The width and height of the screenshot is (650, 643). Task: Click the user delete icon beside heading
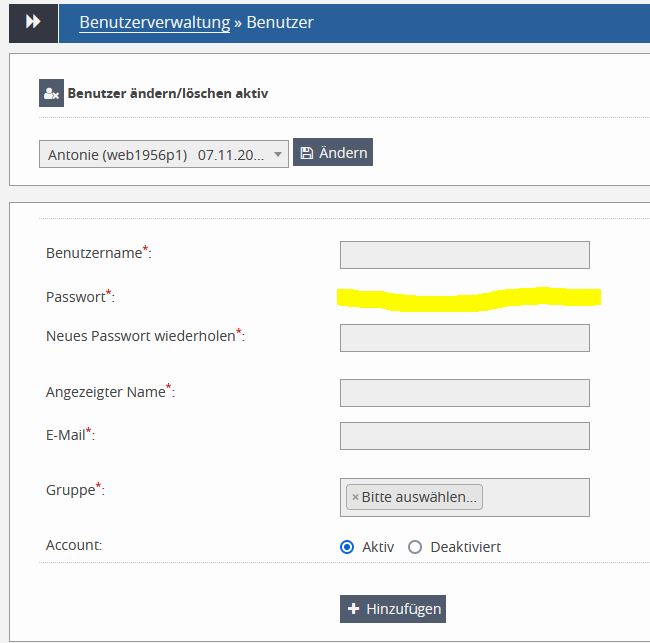point(51,93)
